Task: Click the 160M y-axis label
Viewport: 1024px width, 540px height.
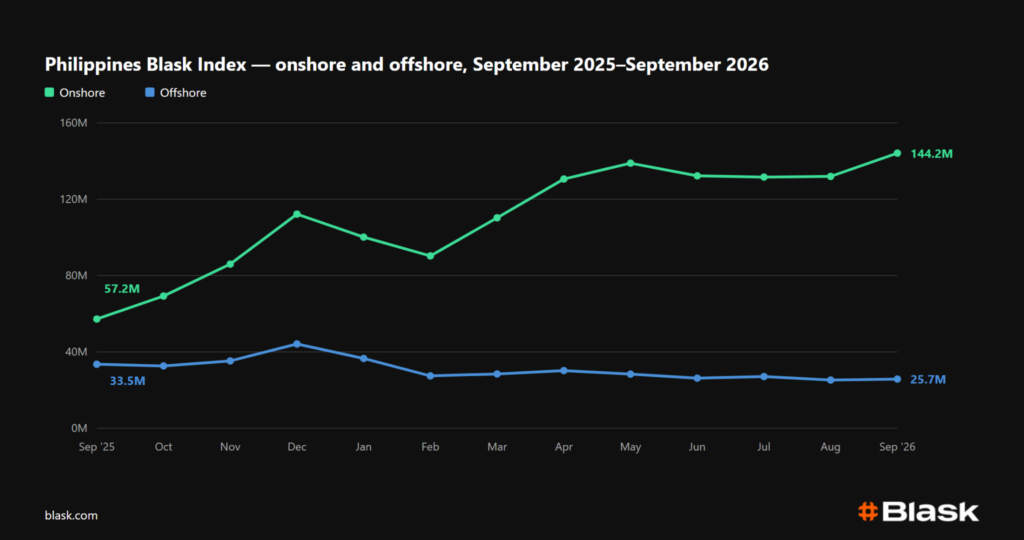Action: [73, 123]
